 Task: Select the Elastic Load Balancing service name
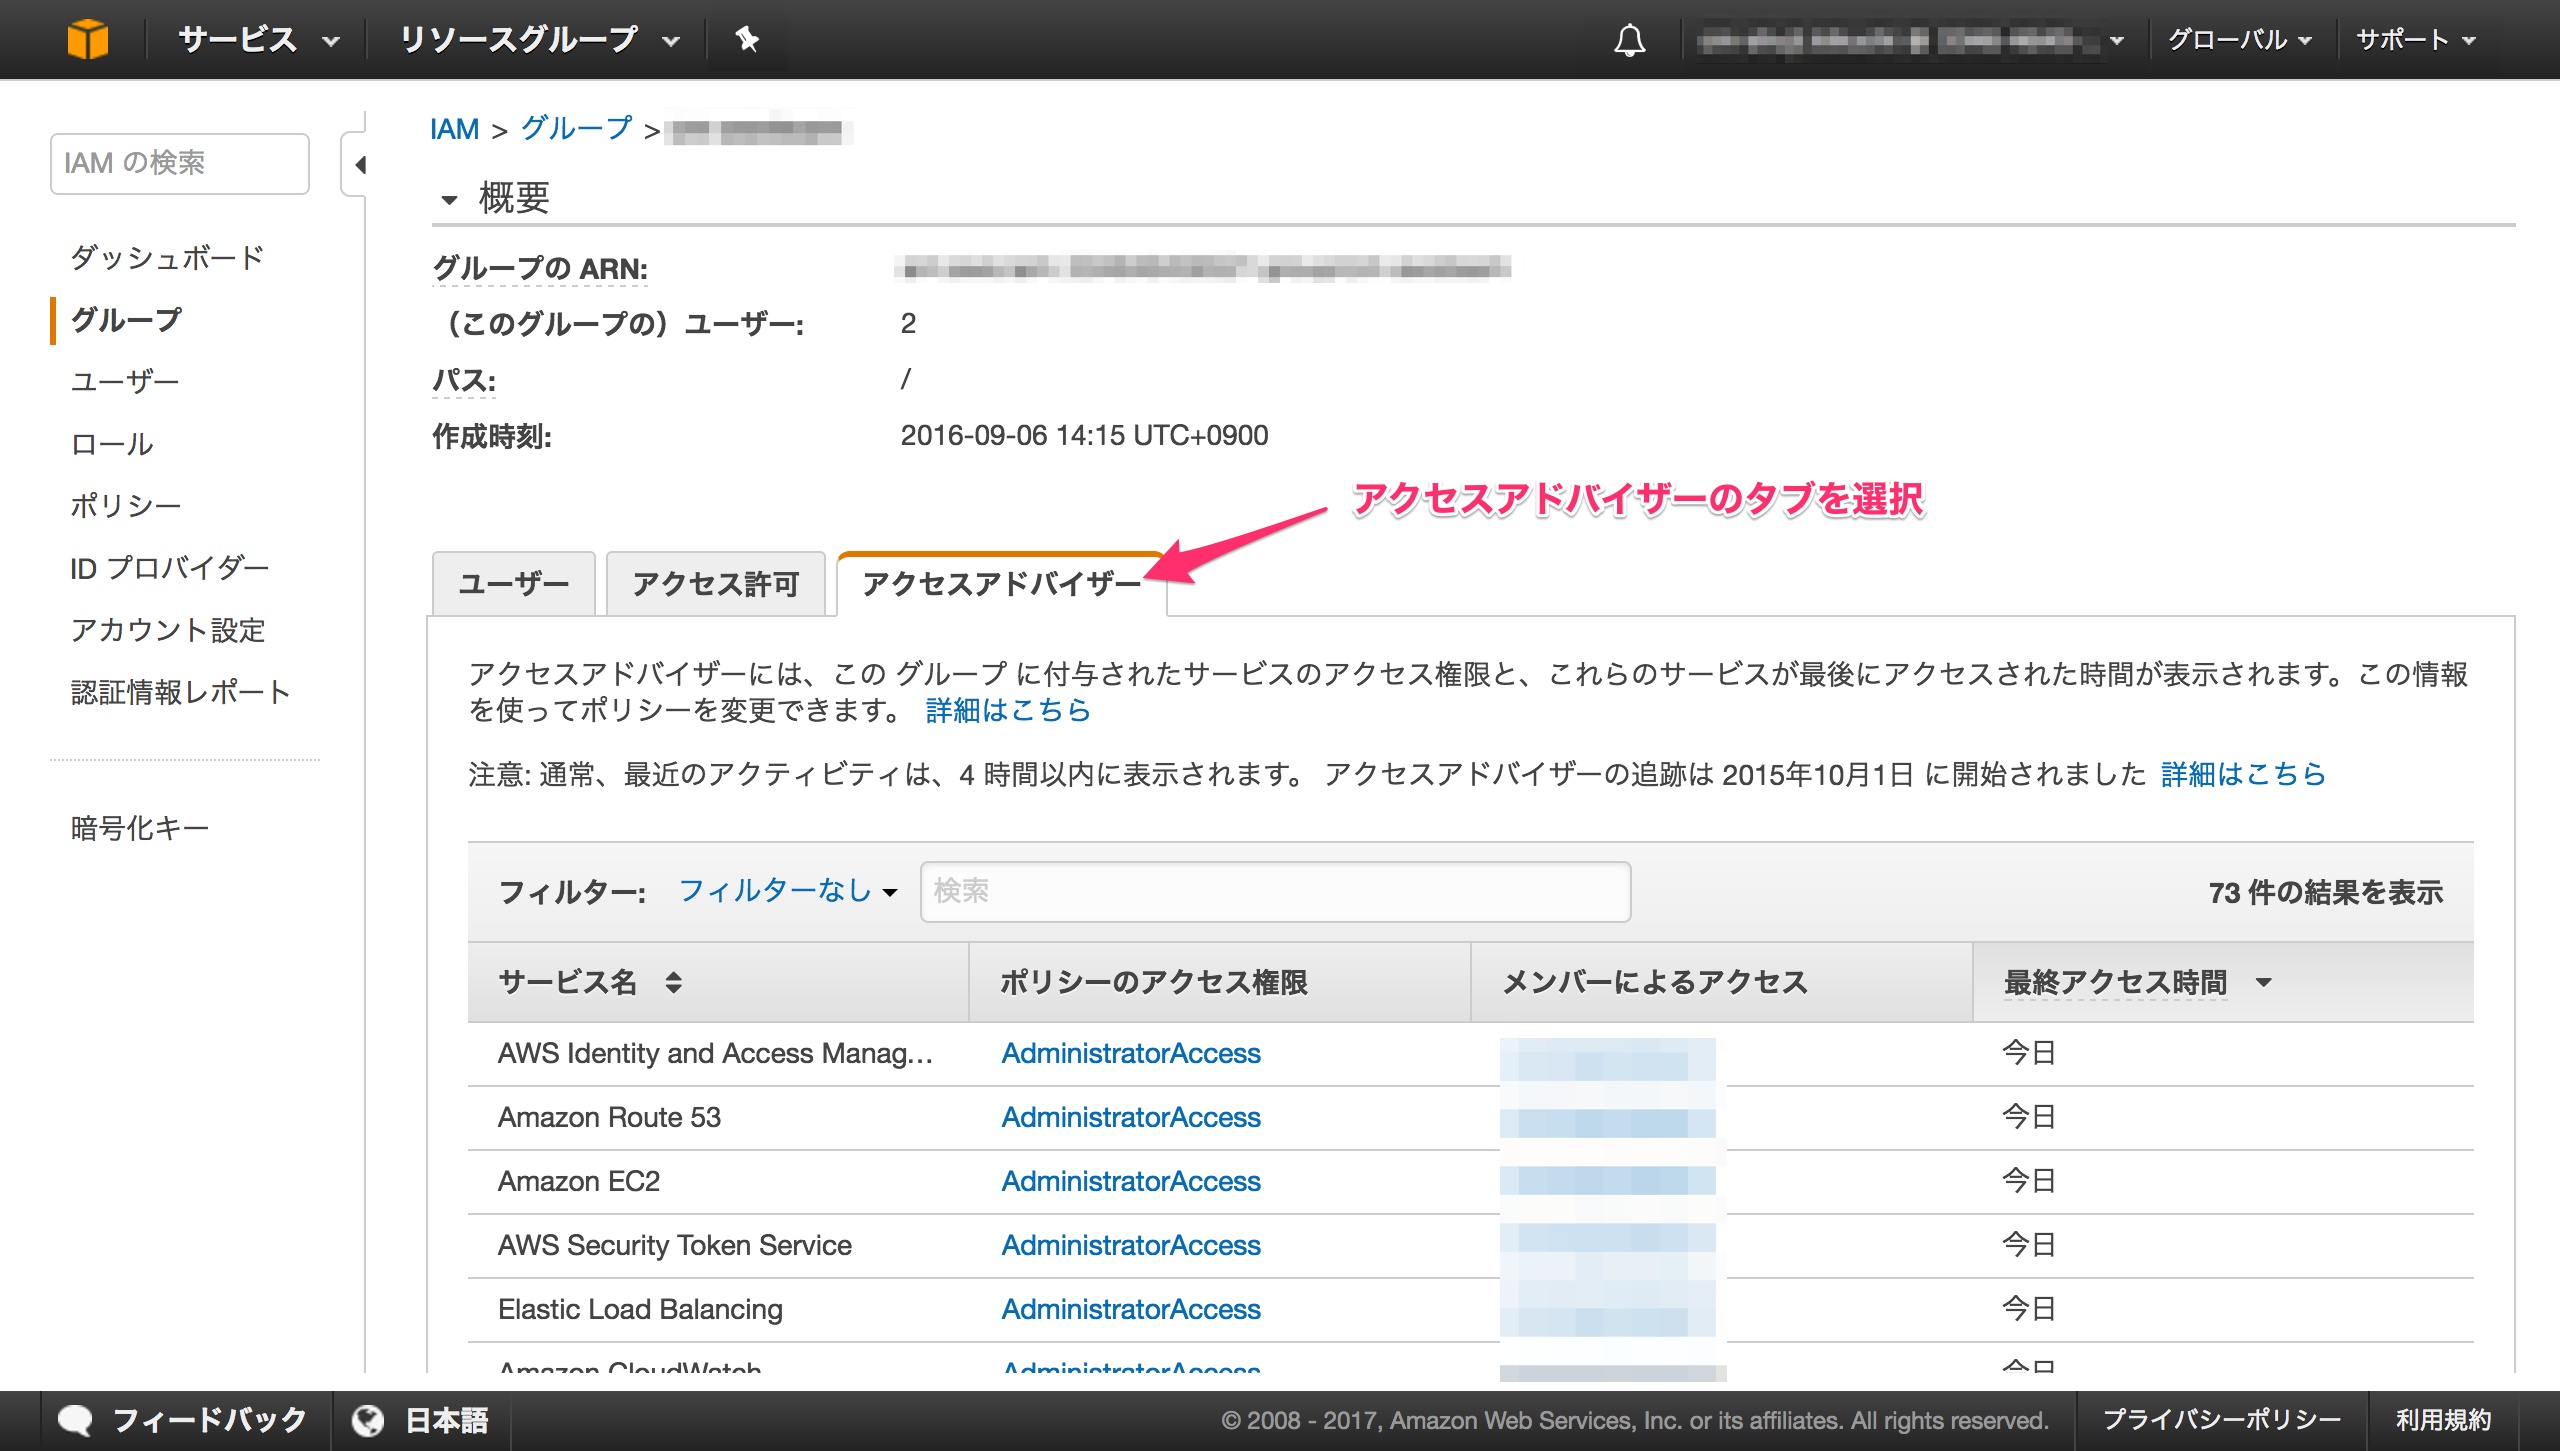[640, 1309]
